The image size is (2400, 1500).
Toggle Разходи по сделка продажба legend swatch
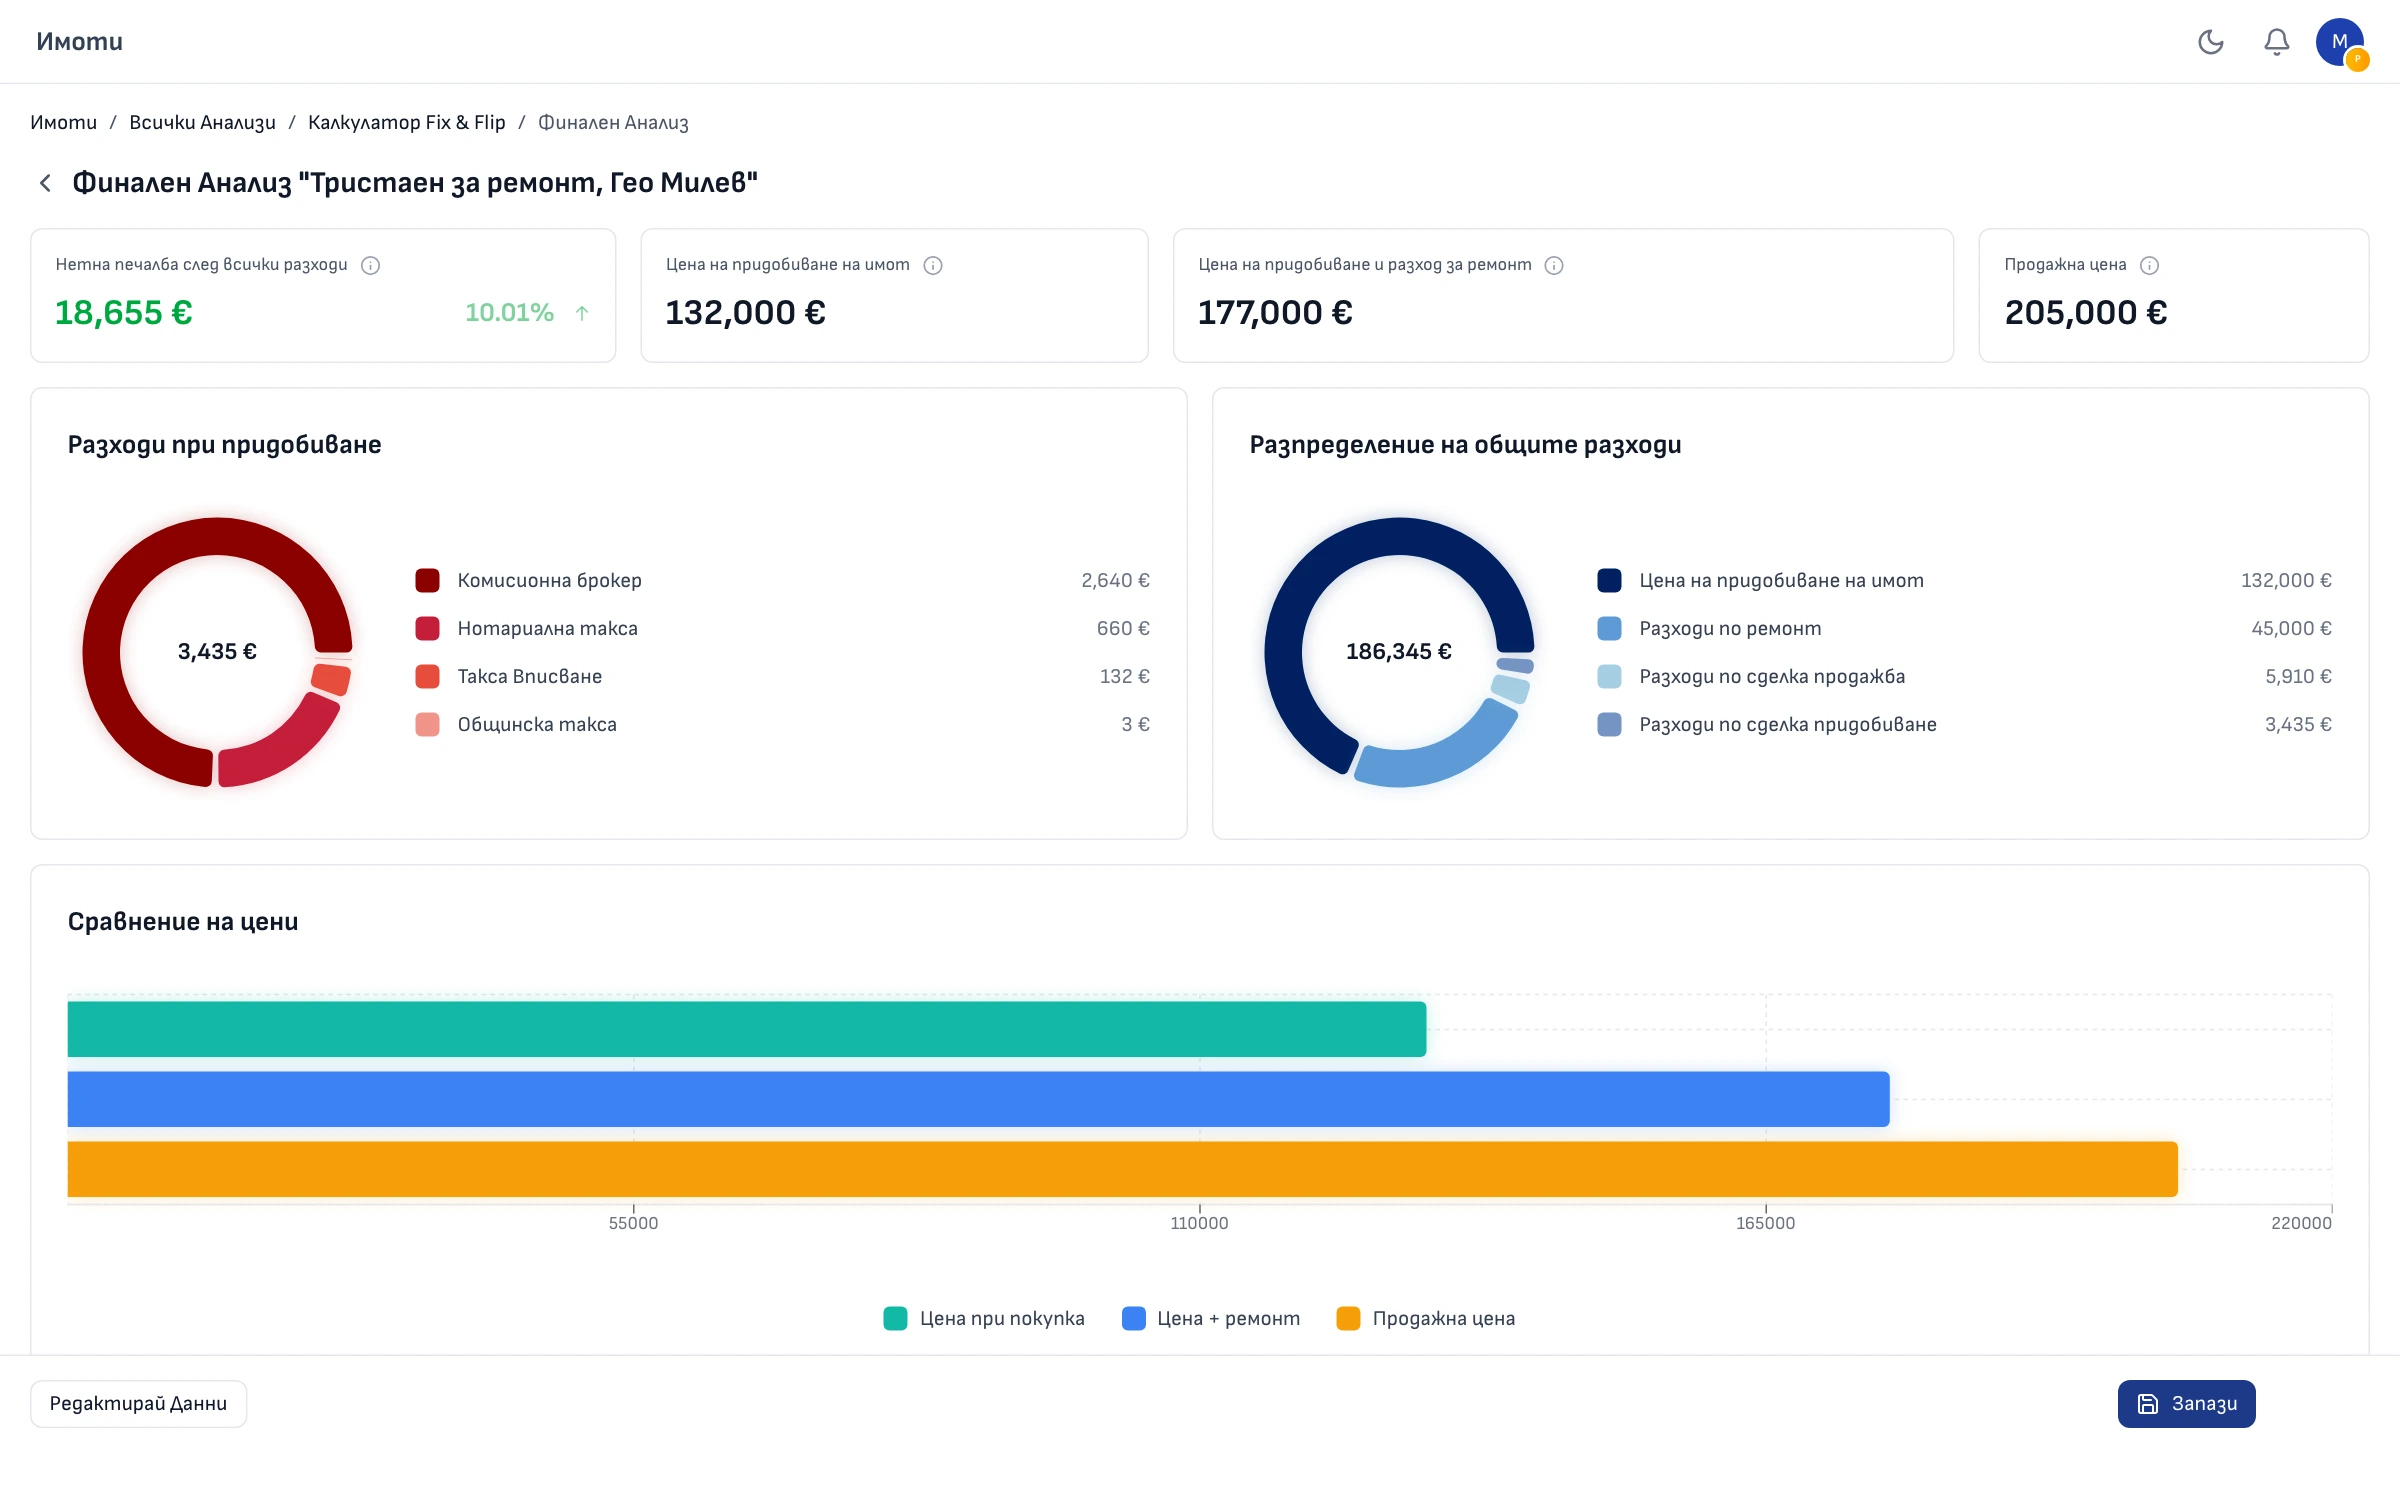[1609, 676]
